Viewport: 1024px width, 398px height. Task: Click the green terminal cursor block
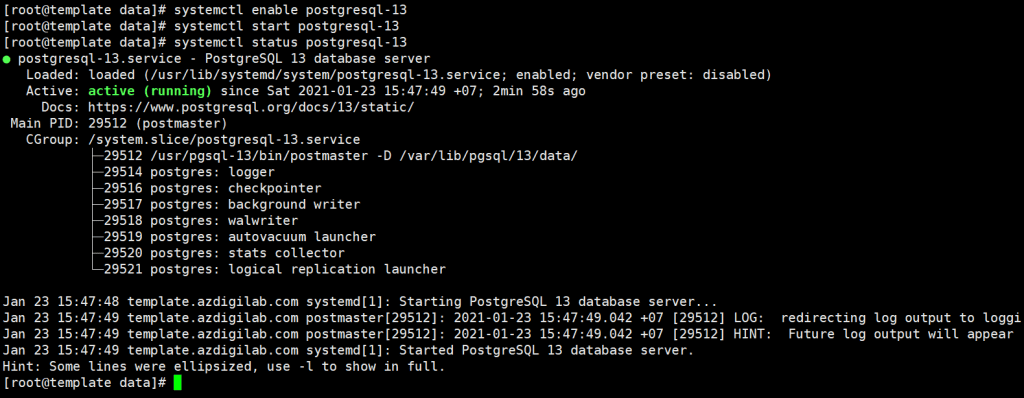point(178,383)
